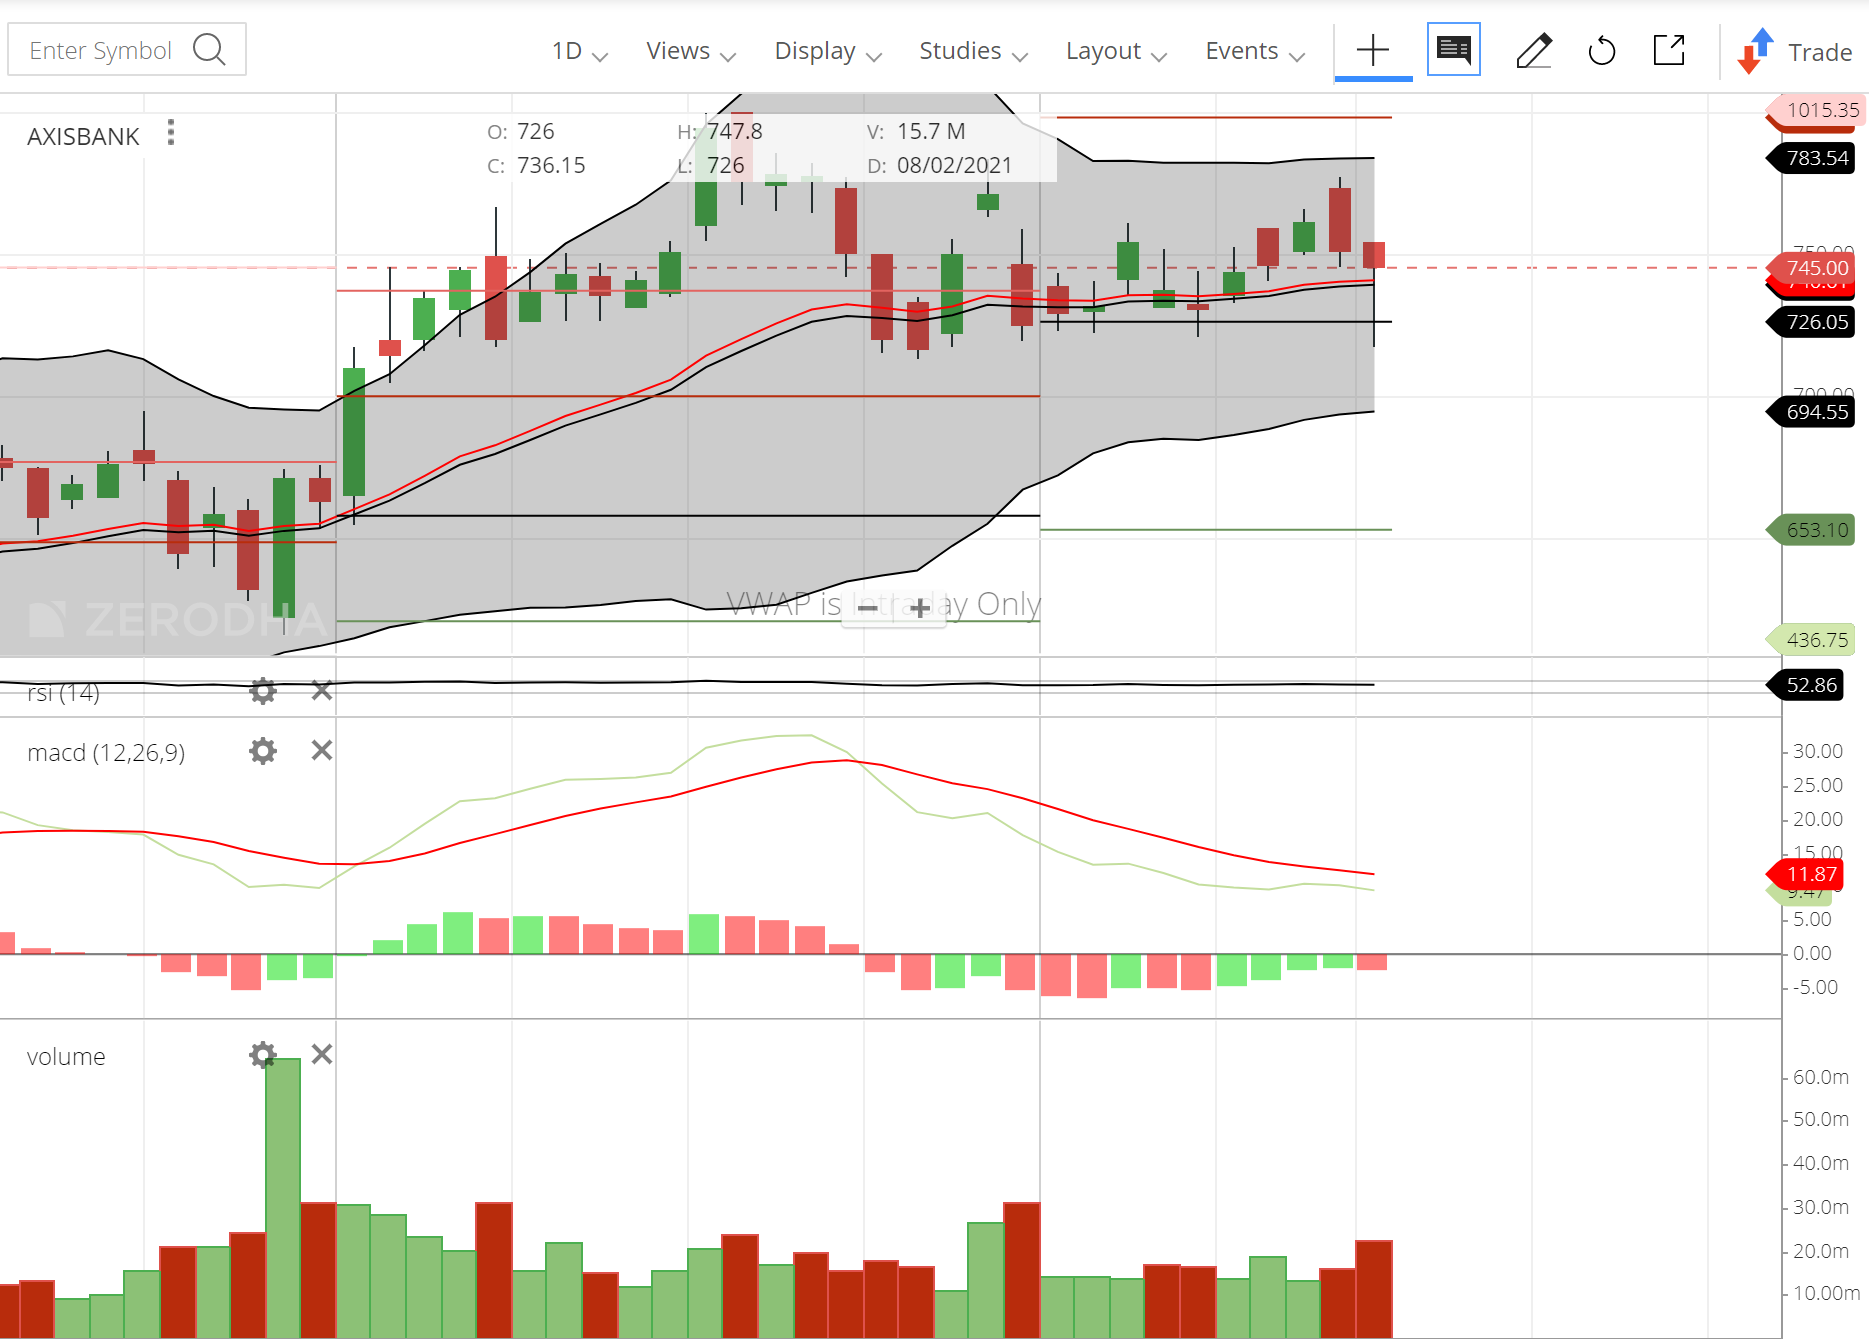Click the 30.00 MACD axis label
1869x1339 pixels.
tap(1817, 751)
